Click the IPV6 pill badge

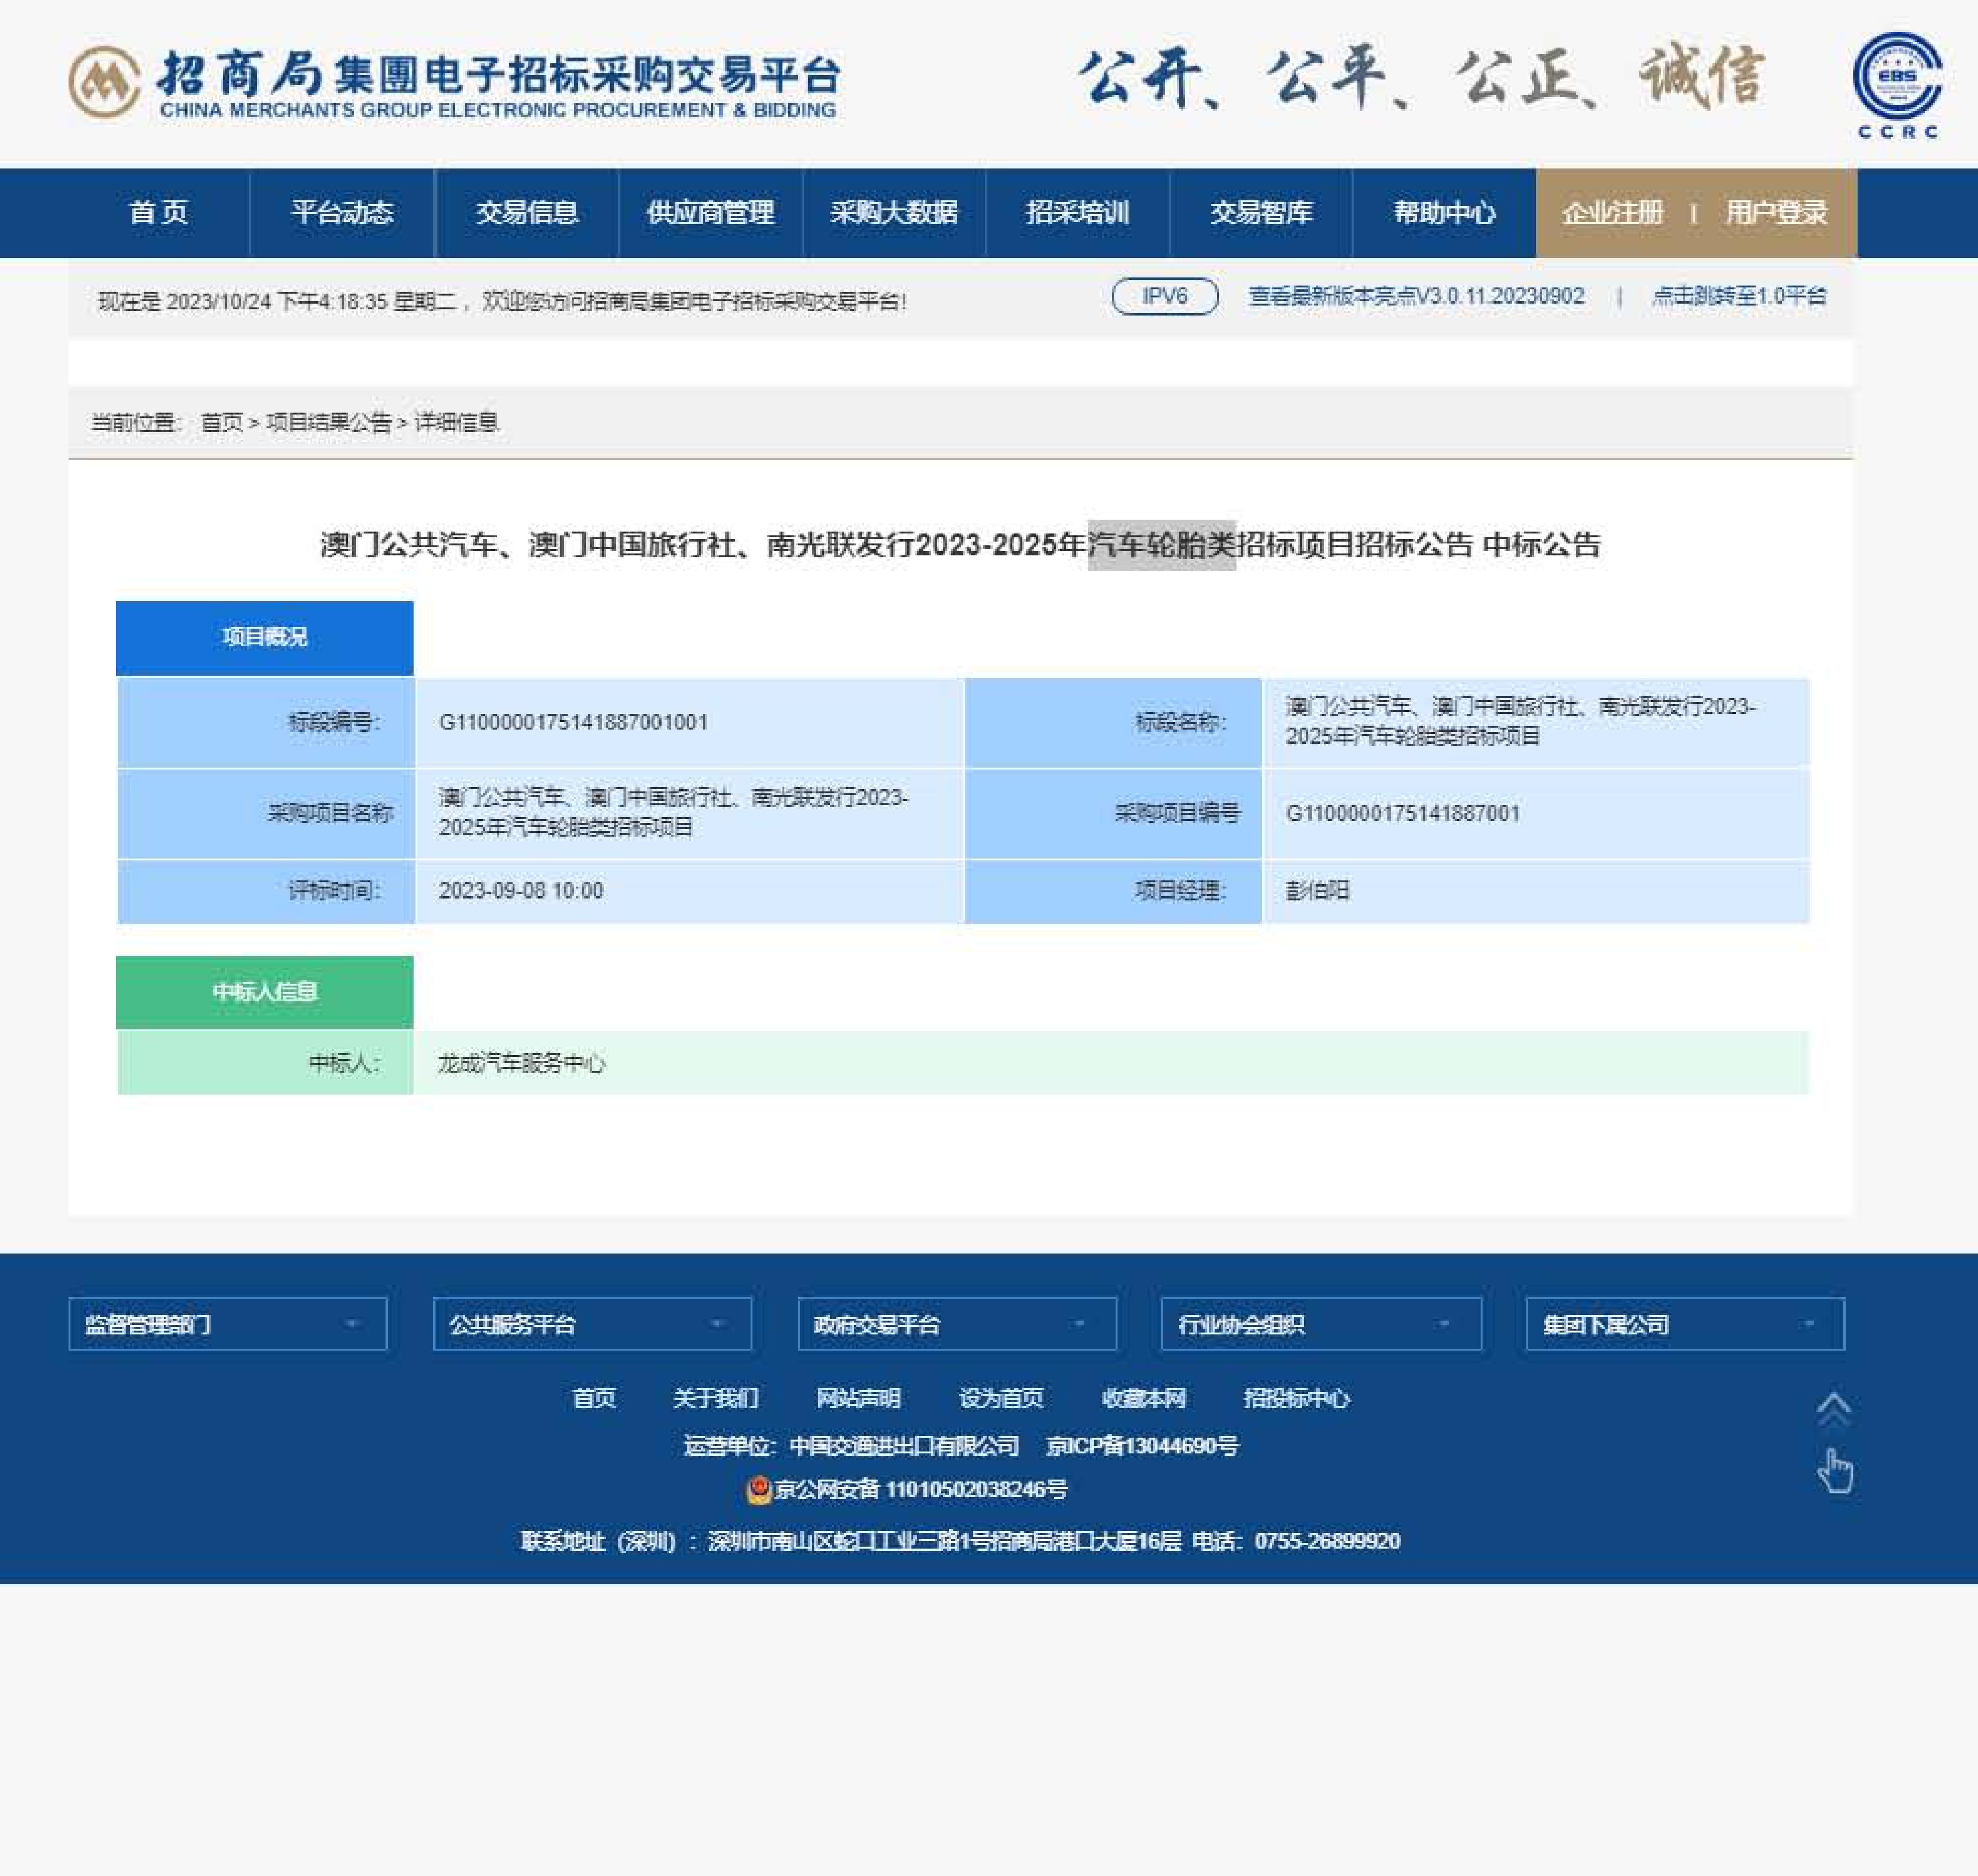(x=1164, y=296)
